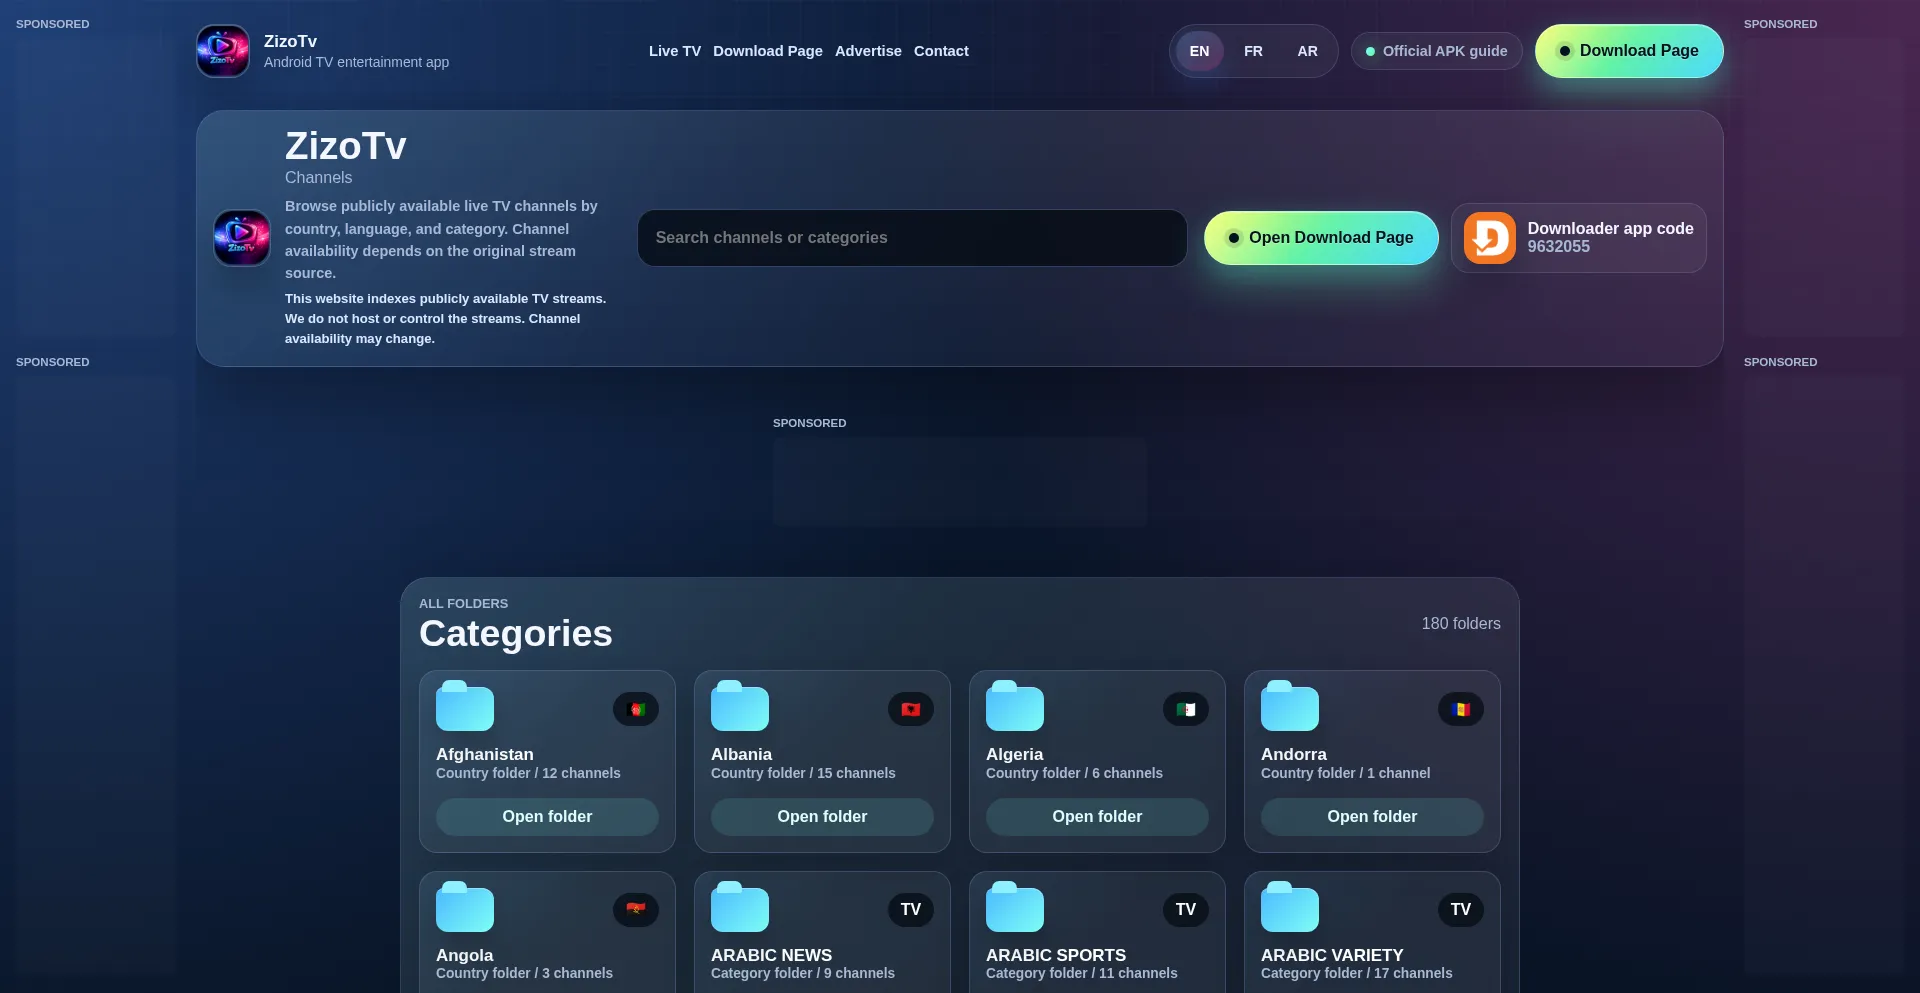Click the 'Country folder / 3 channels' text
The height and width of the screenshot is (993, 1920).
[x=524, y=973]
